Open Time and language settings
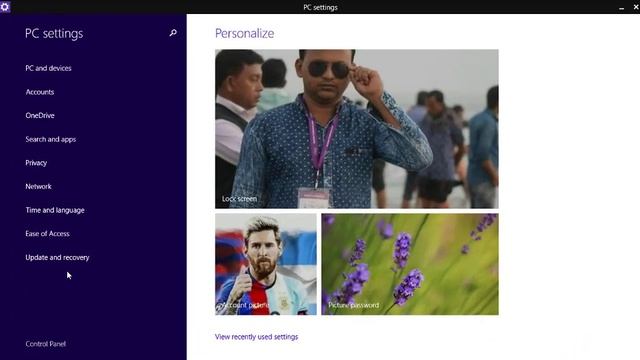Image resolution: width=640 pixels, height=360 pixels. coord(55,210)
